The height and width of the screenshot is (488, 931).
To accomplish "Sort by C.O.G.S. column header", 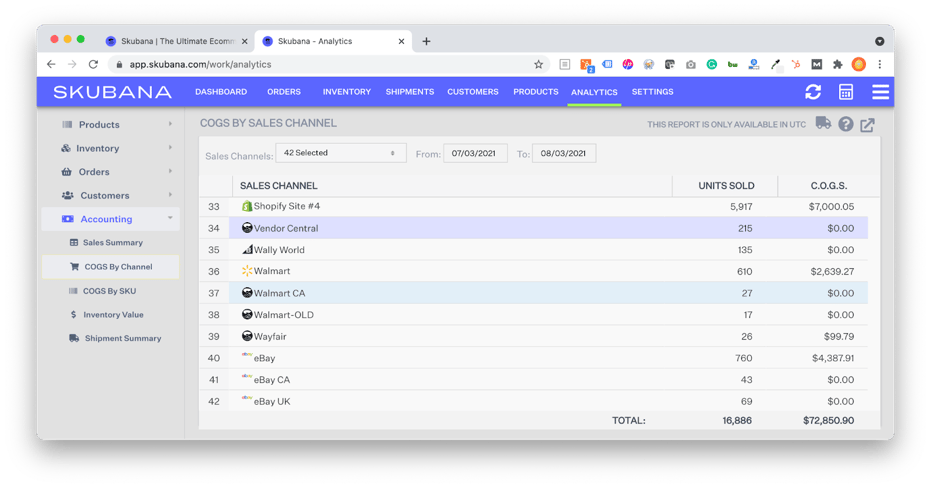I will pos(829,186).
